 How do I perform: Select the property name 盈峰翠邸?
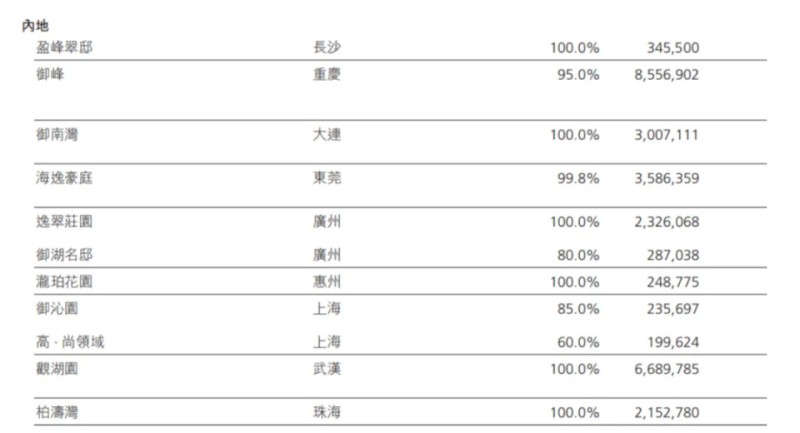(x=65, y=47)
